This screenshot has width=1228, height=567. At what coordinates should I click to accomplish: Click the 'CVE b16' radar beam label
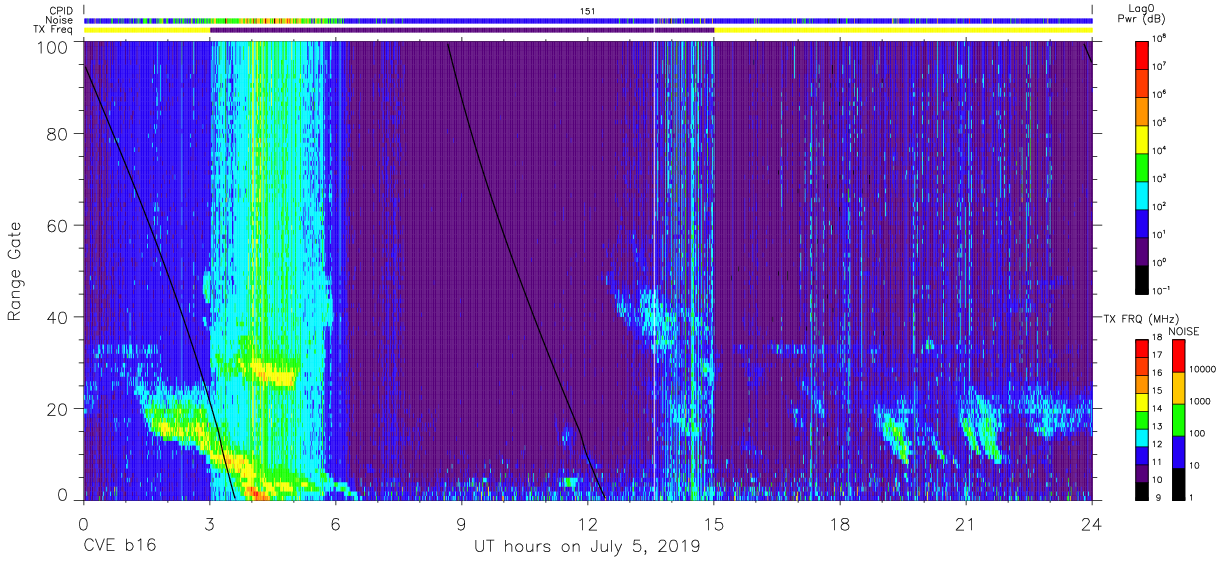pos(119,547)
